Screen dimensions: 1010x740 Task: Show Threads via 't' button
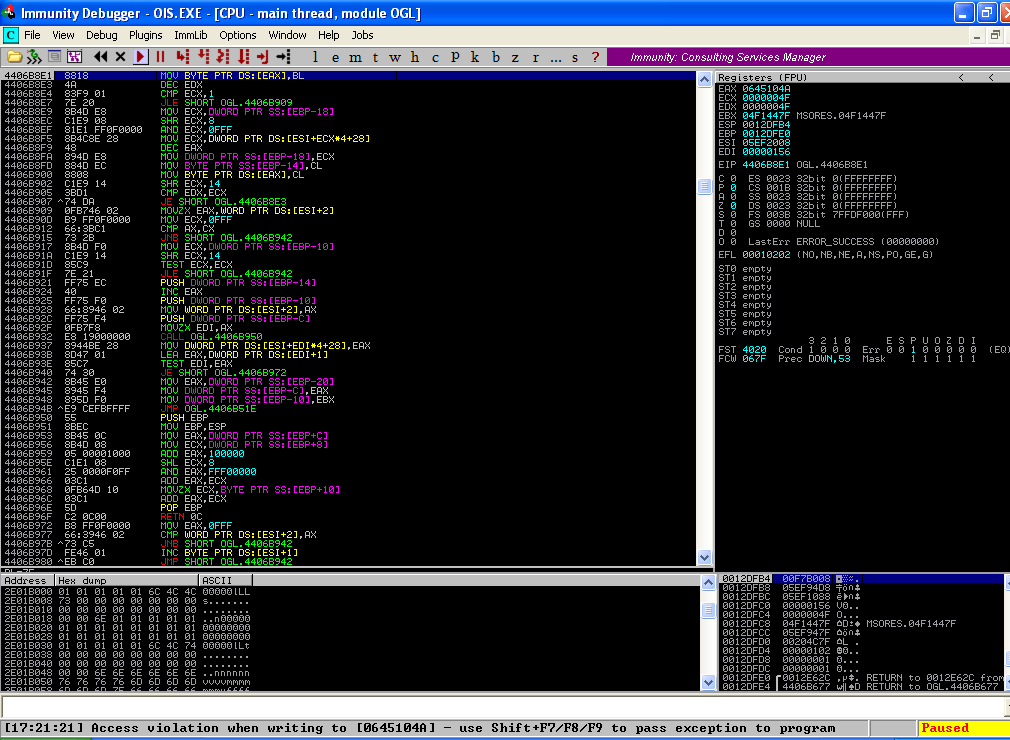click(x=375, y=57)
